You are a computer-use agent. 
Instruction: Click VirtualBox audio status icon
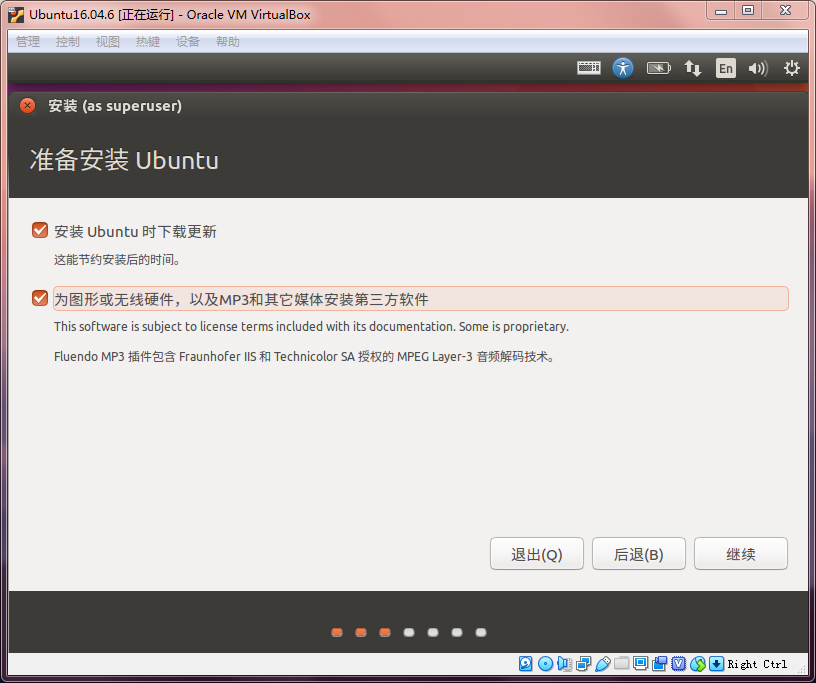(x=564, y=663)
